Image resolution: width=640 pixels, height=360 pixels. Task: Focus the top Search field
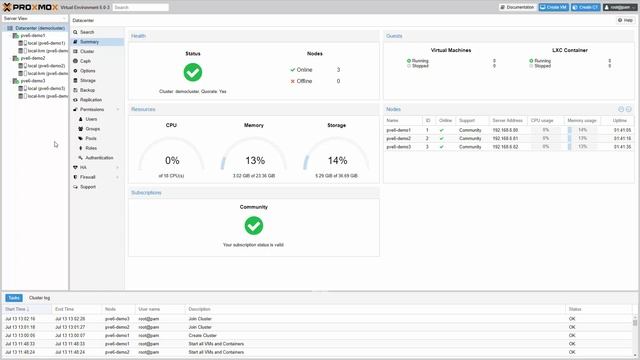click(140, 7)
